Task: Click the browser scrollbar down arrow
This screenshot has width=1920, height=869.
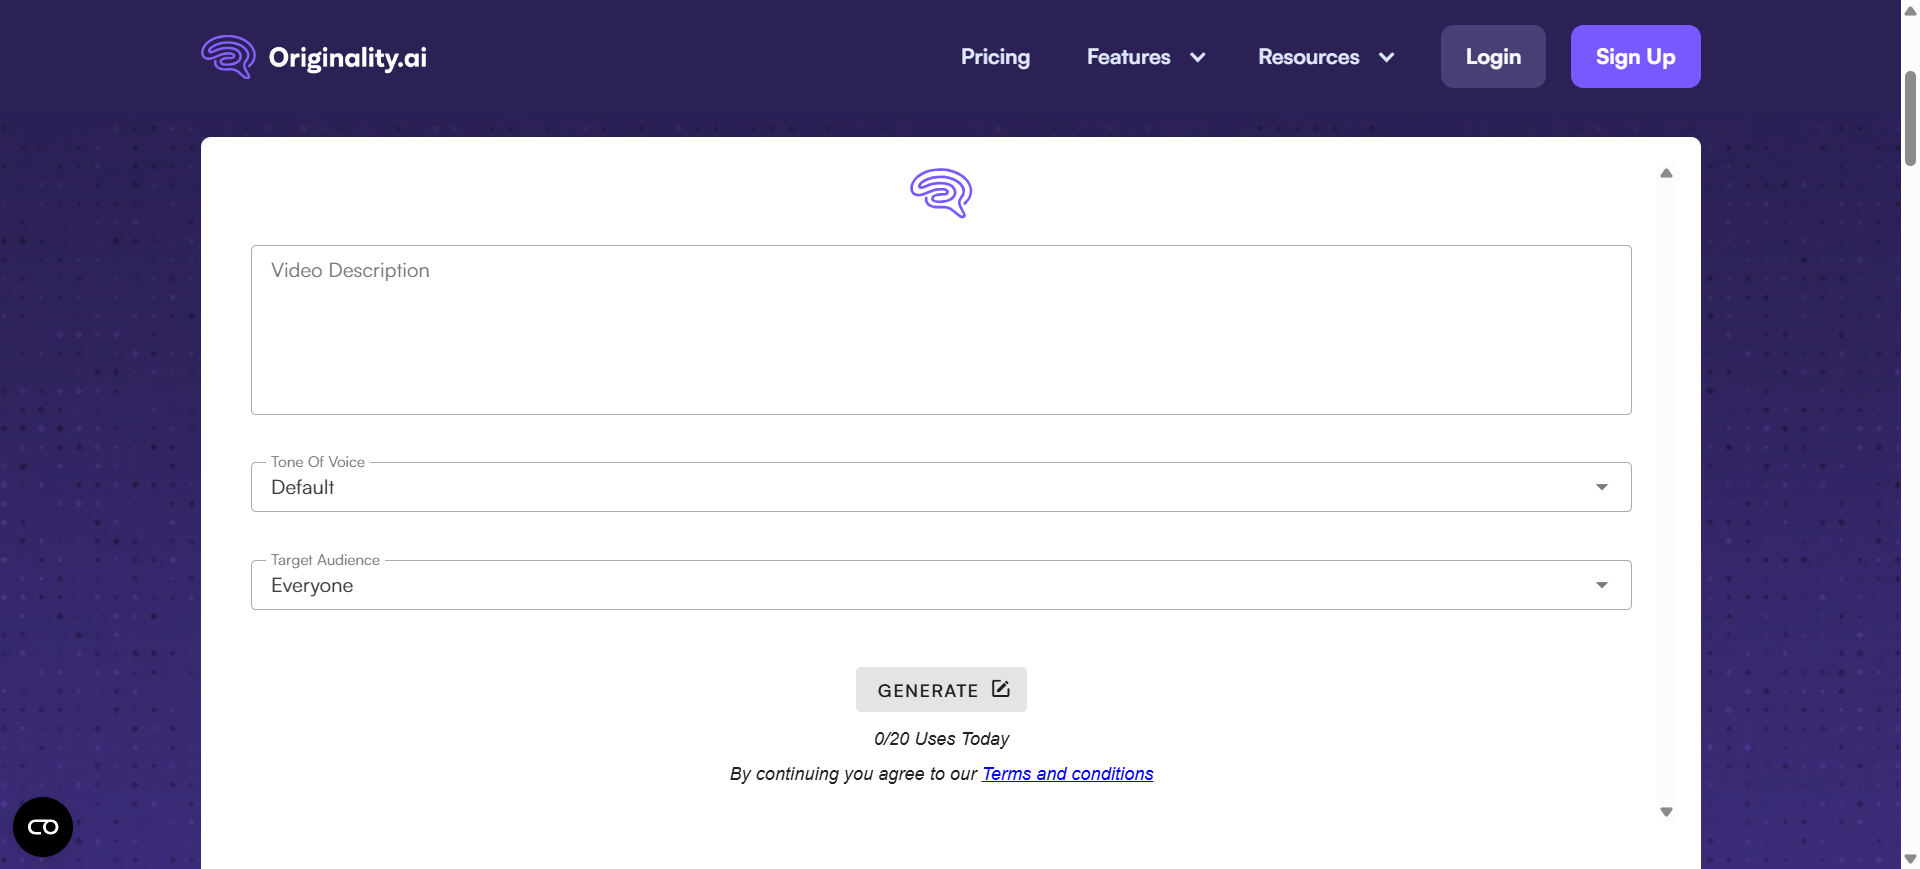Action: tap(1910, 859)
